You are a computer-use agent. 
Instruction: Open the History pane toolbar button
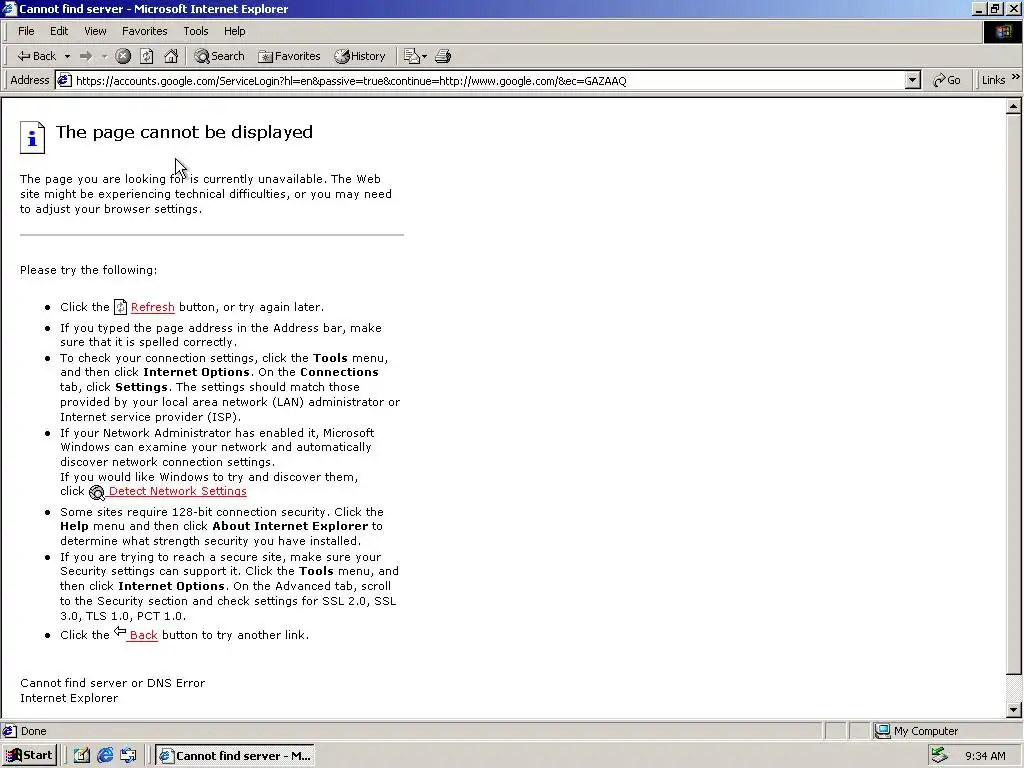pyautogui.click(x=360, y=56)
